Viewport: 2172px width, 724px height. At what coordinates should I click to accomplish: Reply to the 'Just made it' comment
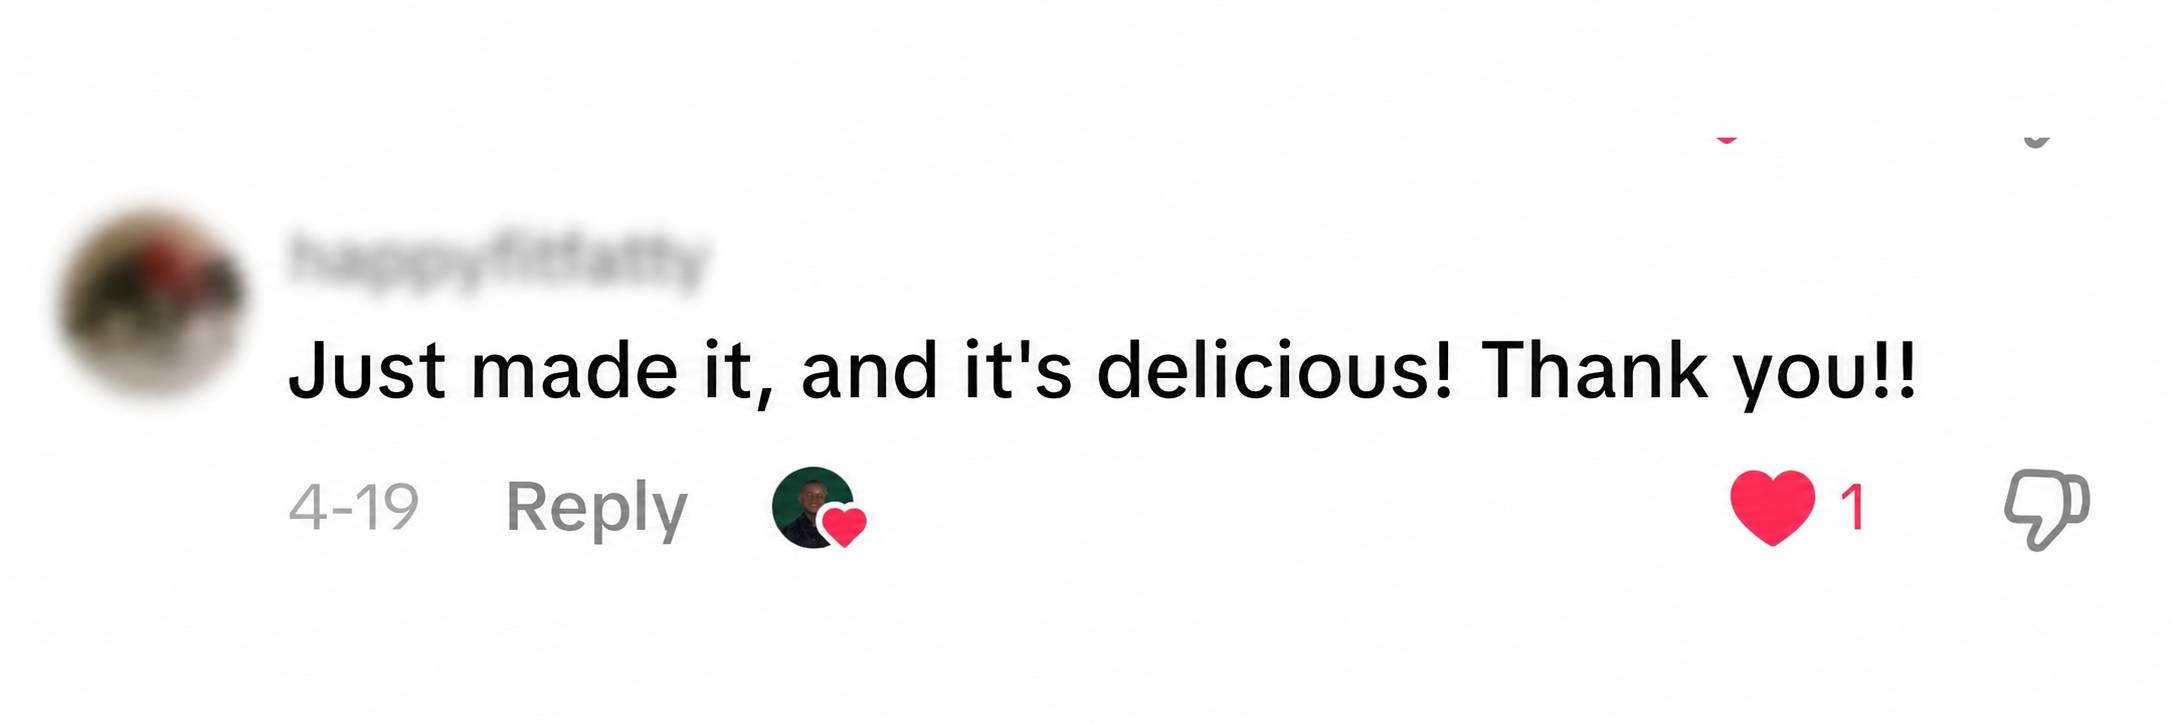click(x=596, y=507)
